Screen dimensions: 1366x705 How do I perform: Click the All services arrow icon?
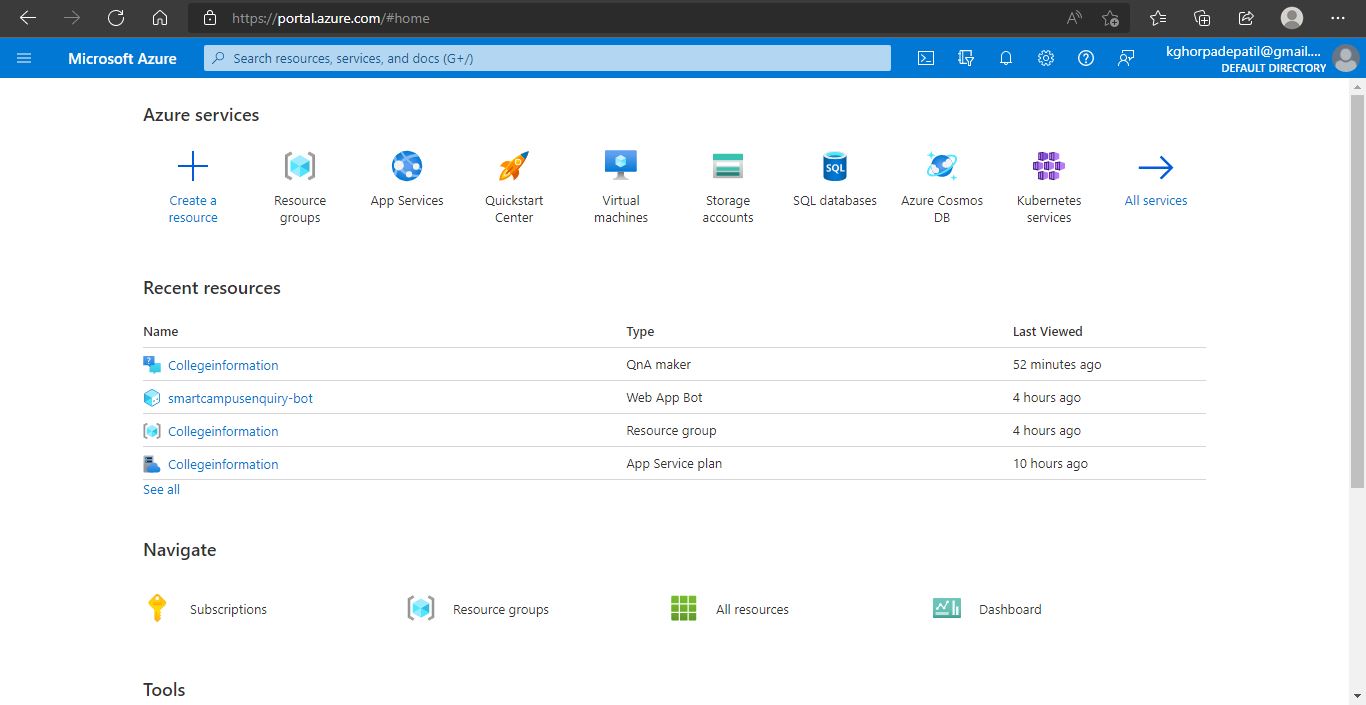tap(1156, 167)
